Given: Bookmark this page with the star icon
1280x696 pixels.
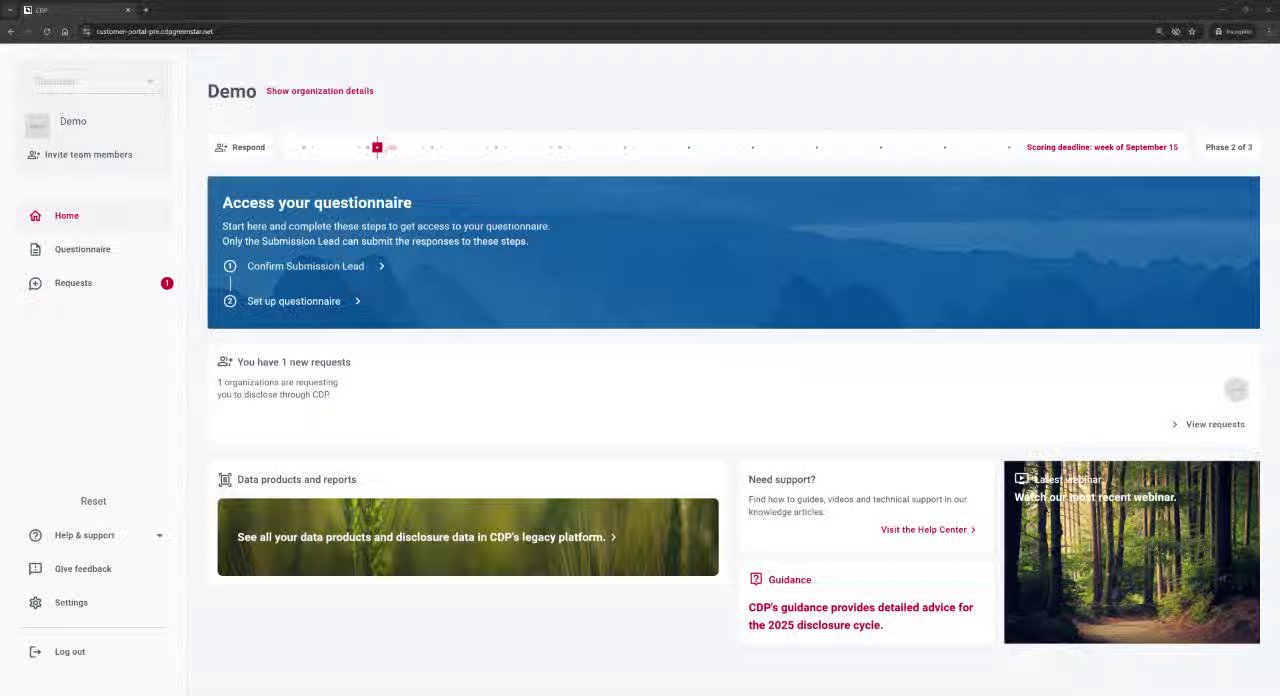Looking at the screenshot, I should click(x=1192, y=32).
